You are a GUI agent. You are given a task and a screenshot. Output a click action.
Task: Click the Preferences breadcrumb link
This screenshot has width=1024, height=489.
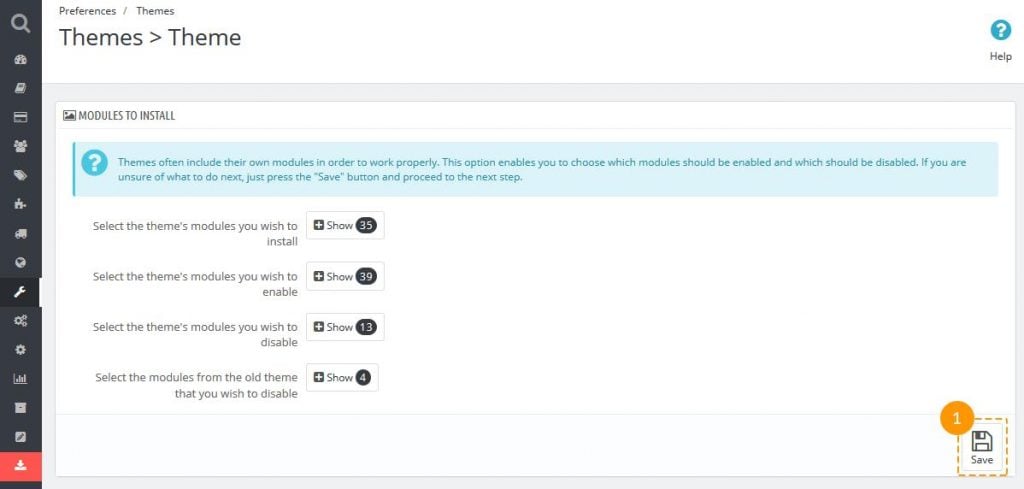point(86,11)
